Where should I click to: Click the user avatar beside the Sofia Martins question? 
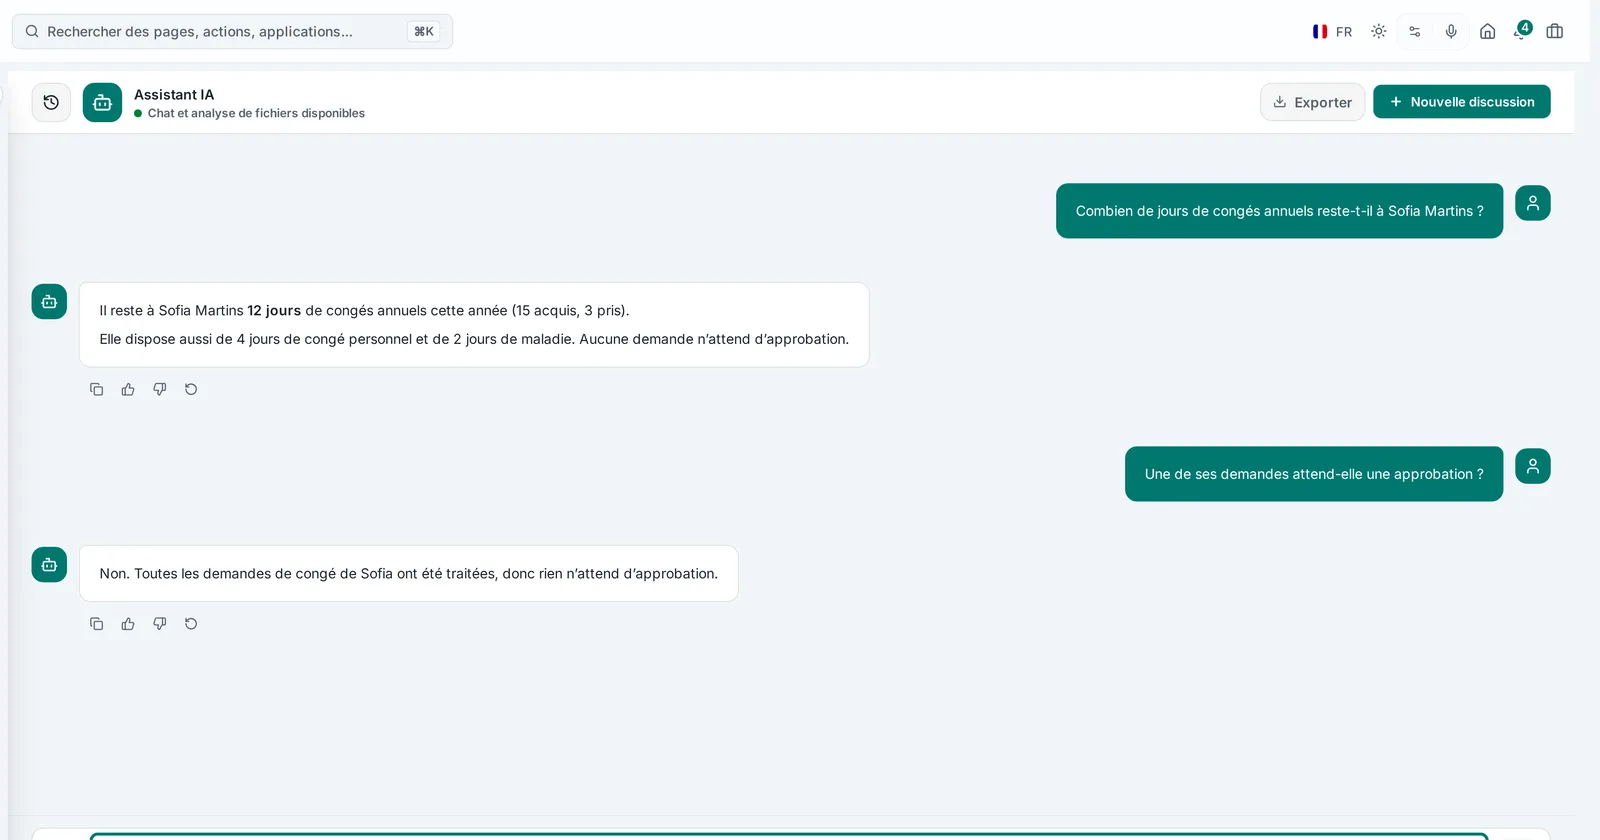pos(1533,203)
